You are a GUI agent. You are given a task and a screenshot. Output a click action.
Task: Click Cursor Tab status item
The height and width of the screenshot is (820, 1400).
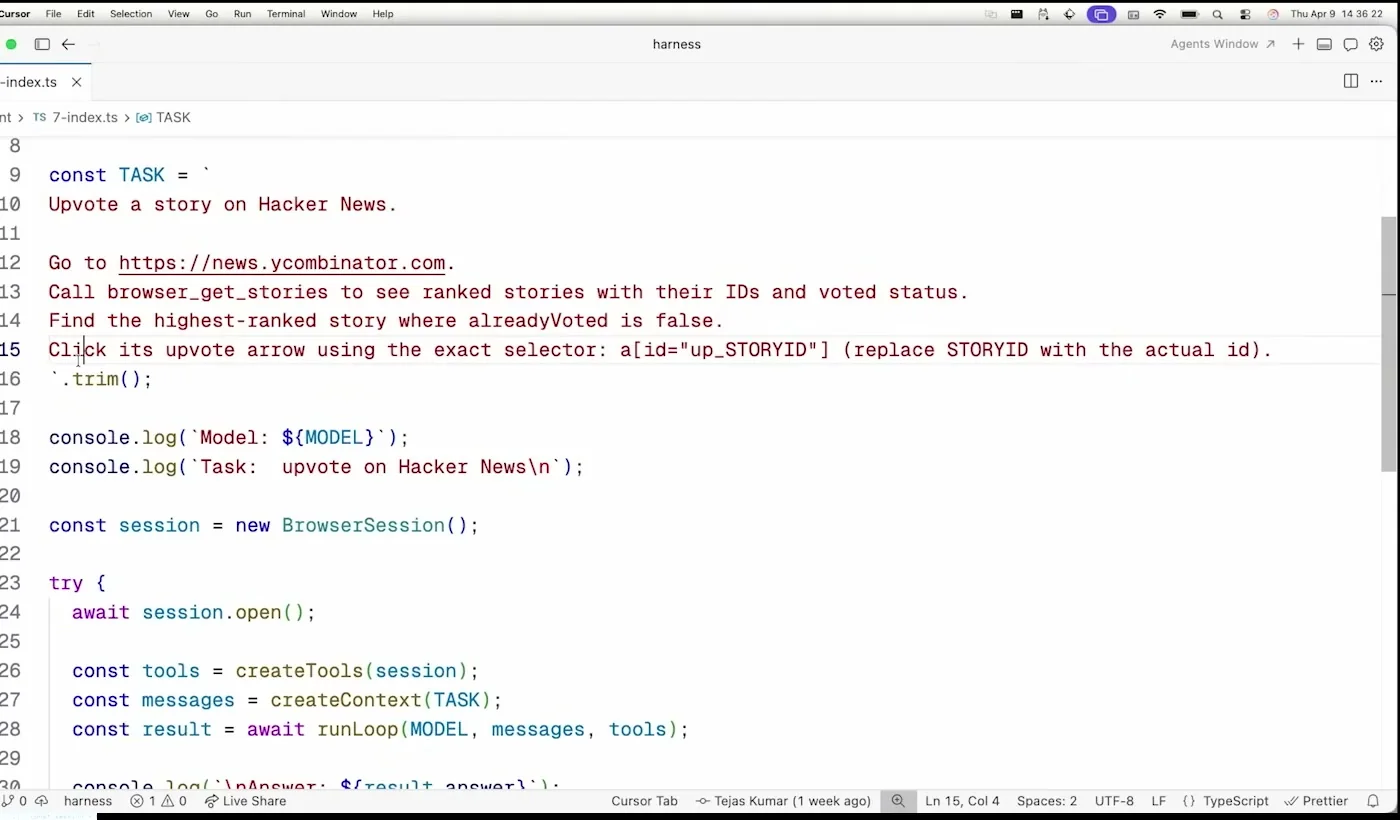tap(644, 801)
